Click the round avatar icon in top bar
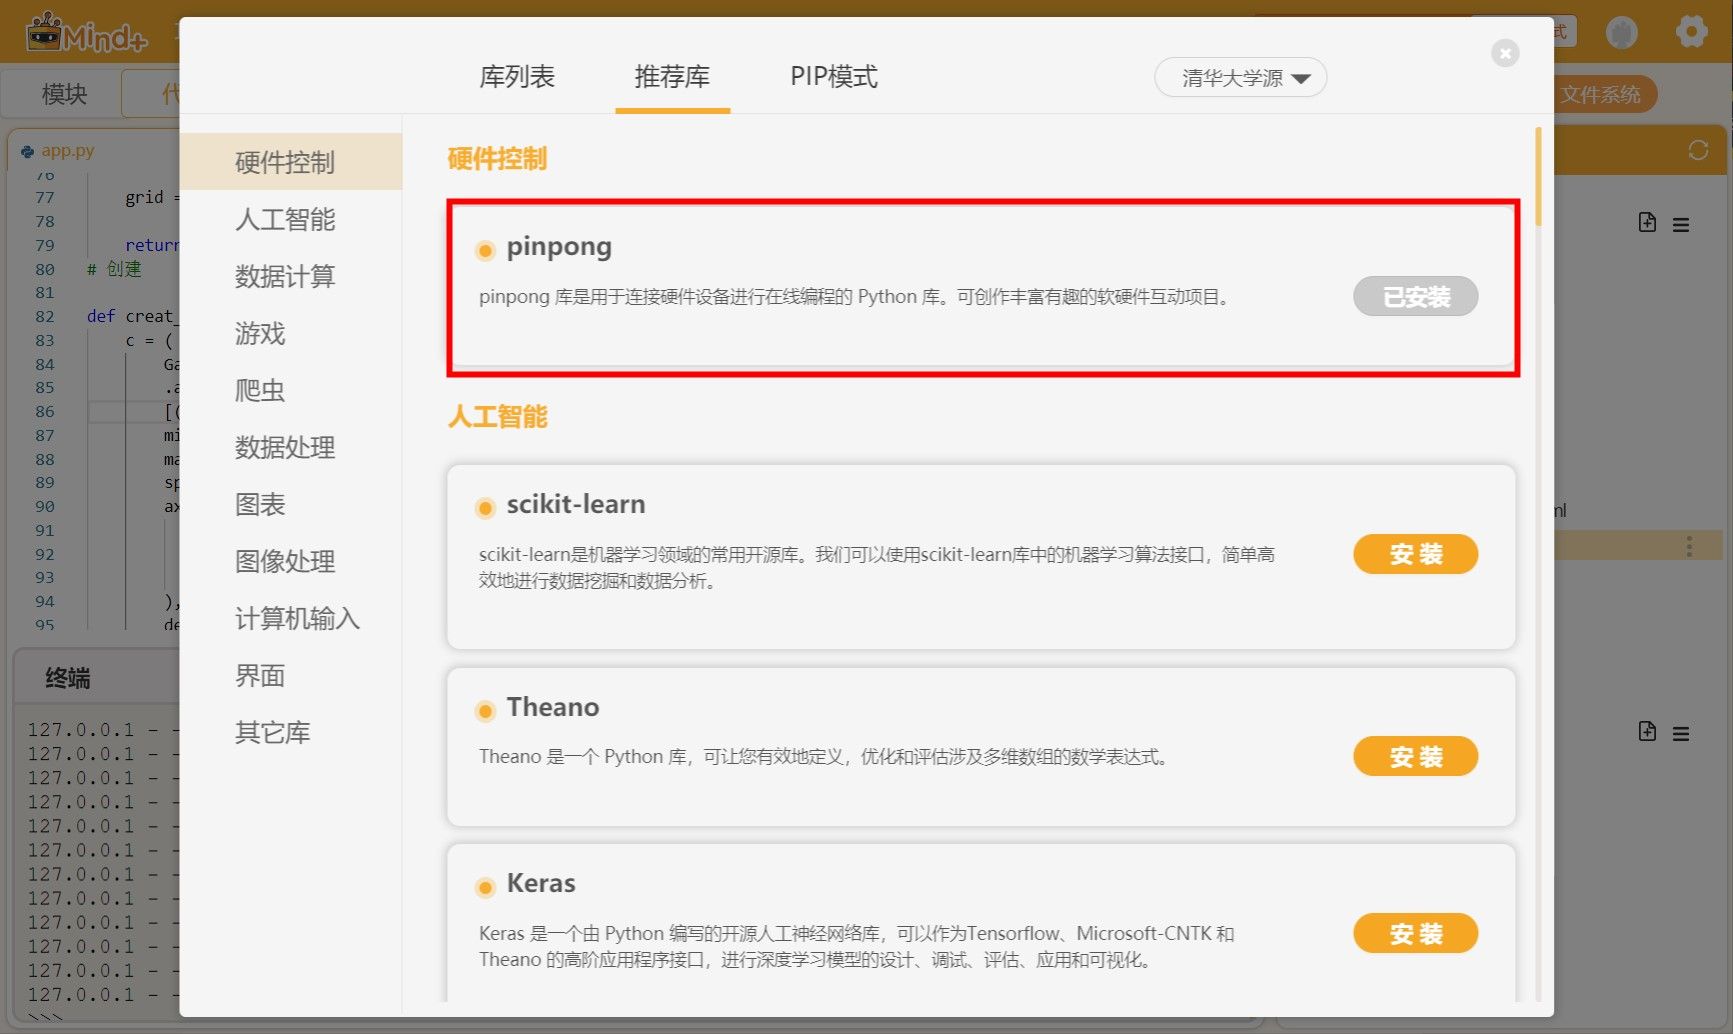 point(1621,32)
